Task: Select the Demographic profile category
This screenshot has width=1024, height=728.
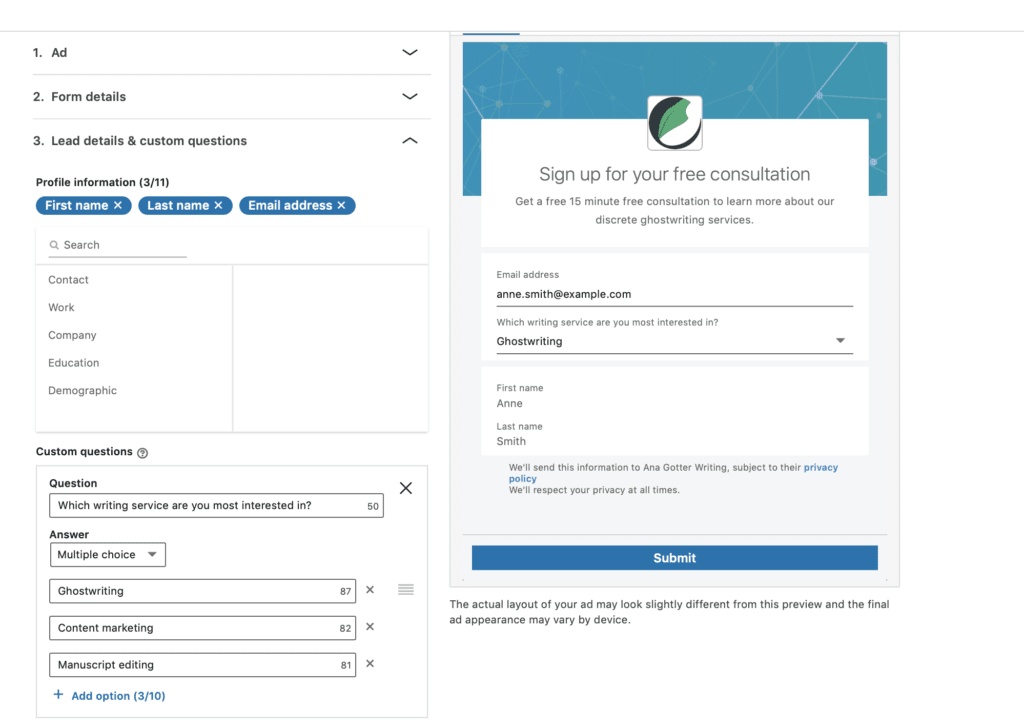Action: (83, 391)
